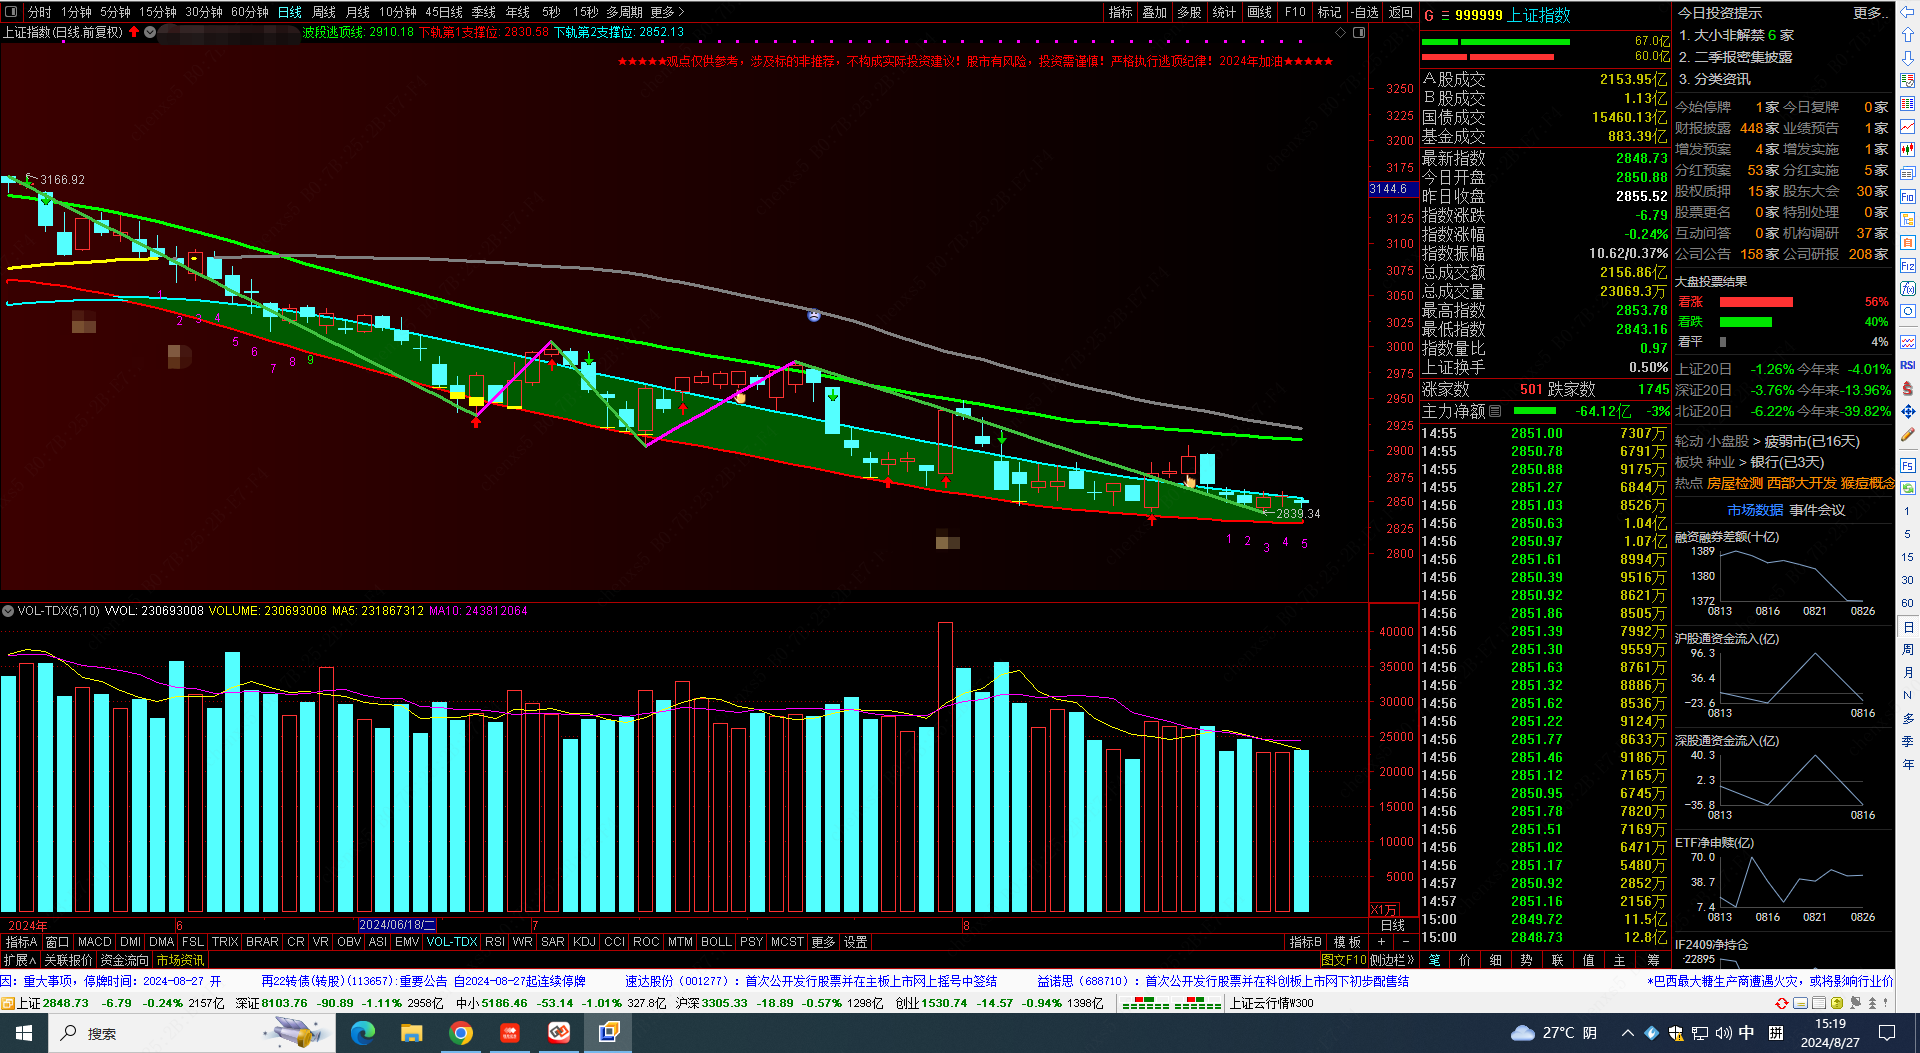Click the diamond icon above the chart
The width and height of the screenshot is (1920, 1053).
pyautogui.click(x=1340, y=32)
